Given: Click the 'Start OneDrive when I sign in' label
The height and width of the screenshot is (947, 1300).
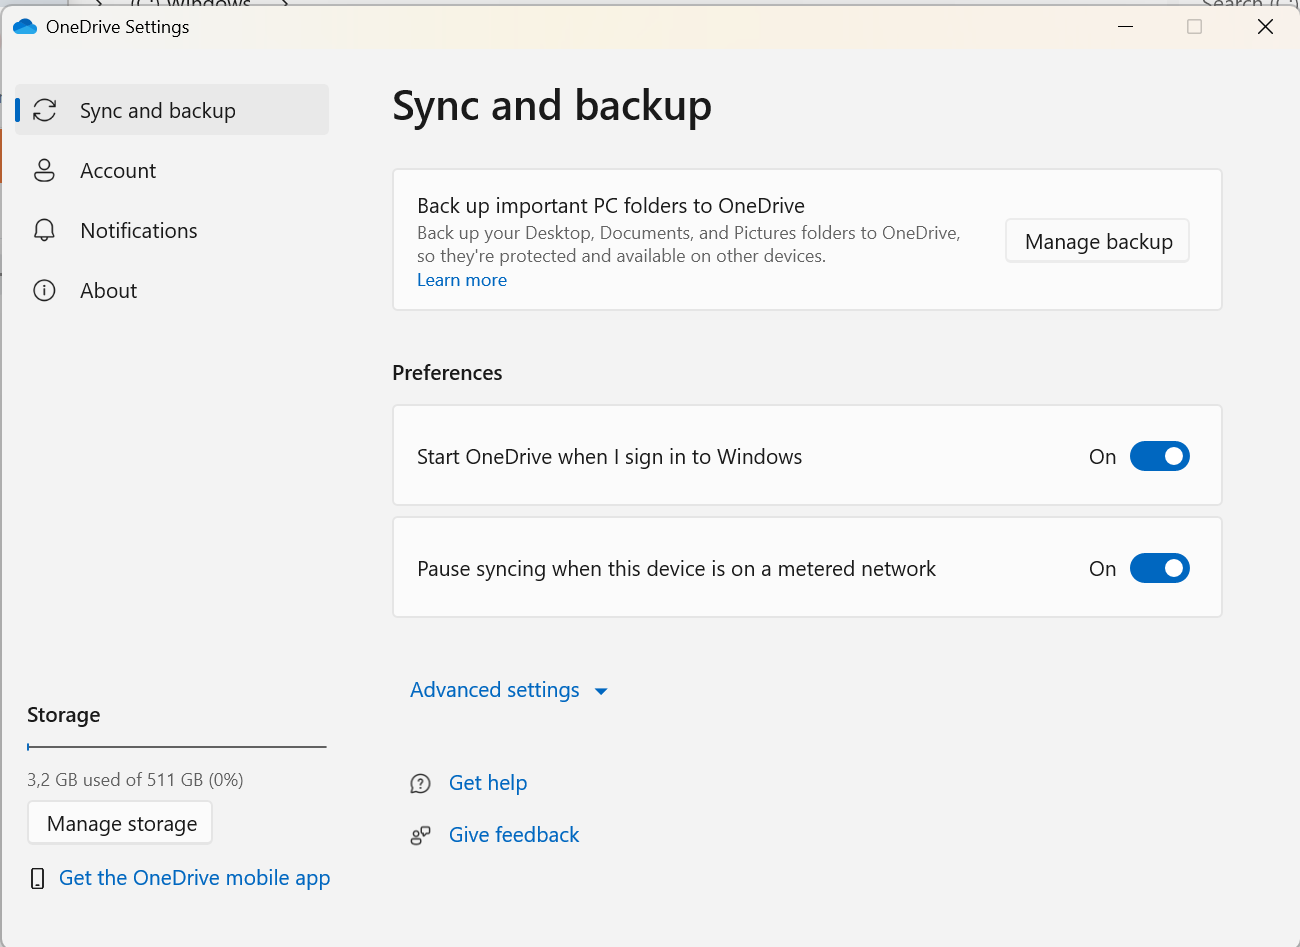Looking at the screenshot, I should click(610, 457).
